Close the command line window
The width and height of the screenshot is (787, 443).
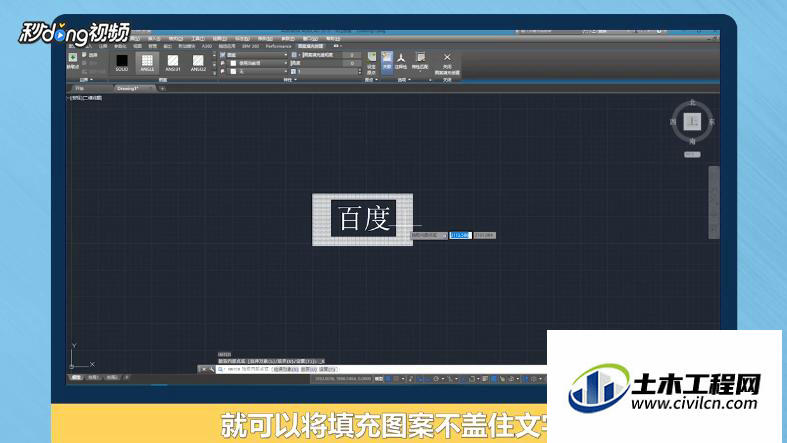coord(203,369)
